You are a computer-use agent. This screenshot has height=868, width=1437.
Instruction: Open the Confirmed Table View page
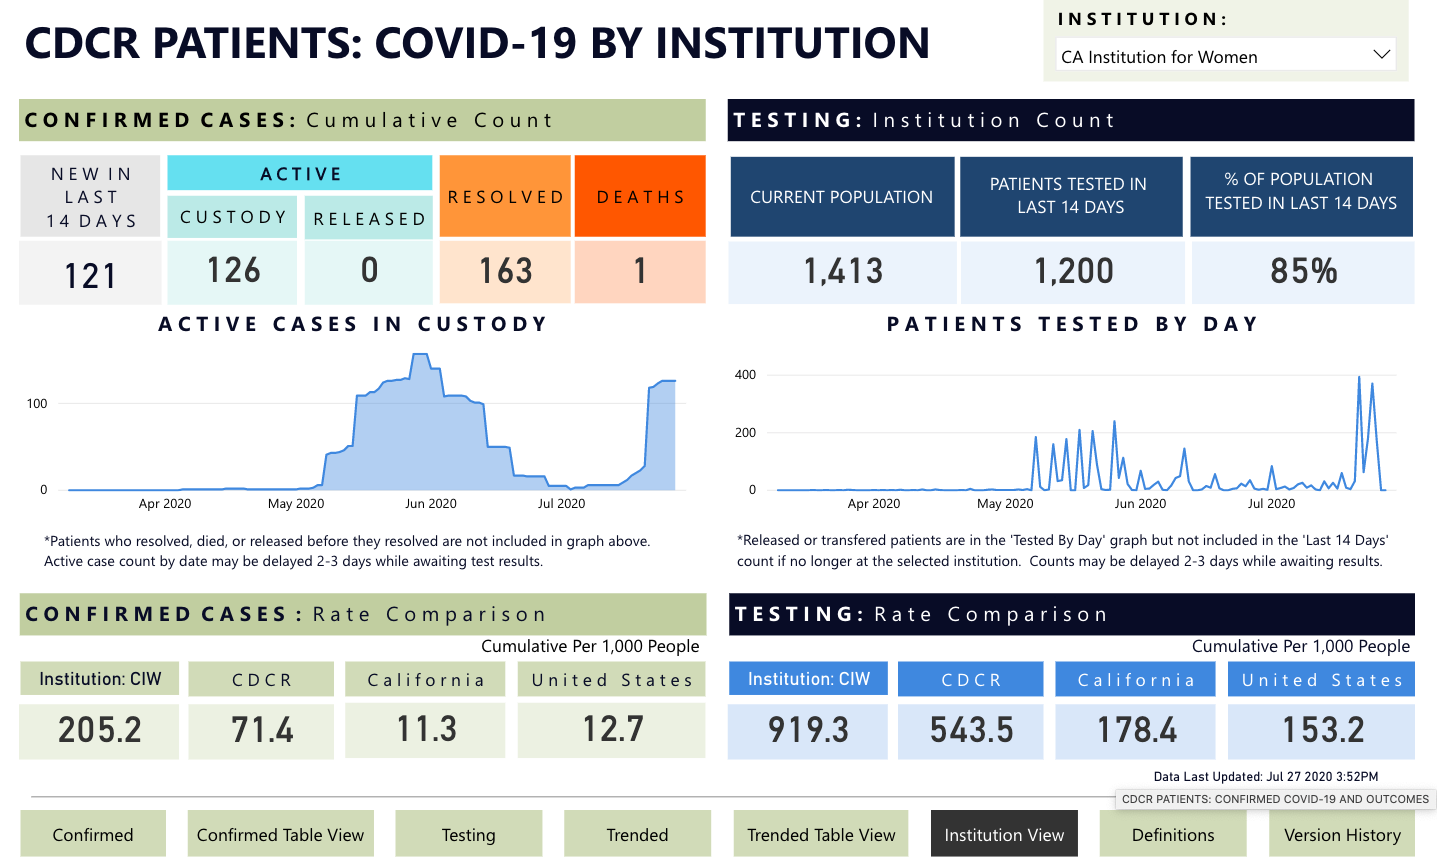(280, 834)
